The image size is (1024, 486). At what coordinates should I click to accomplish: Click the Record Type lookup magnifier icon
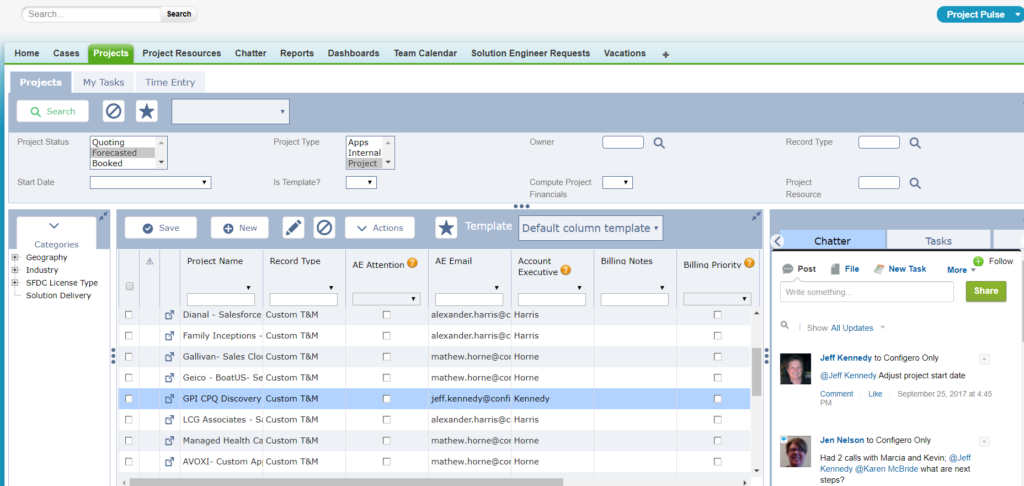pos(916,143)
